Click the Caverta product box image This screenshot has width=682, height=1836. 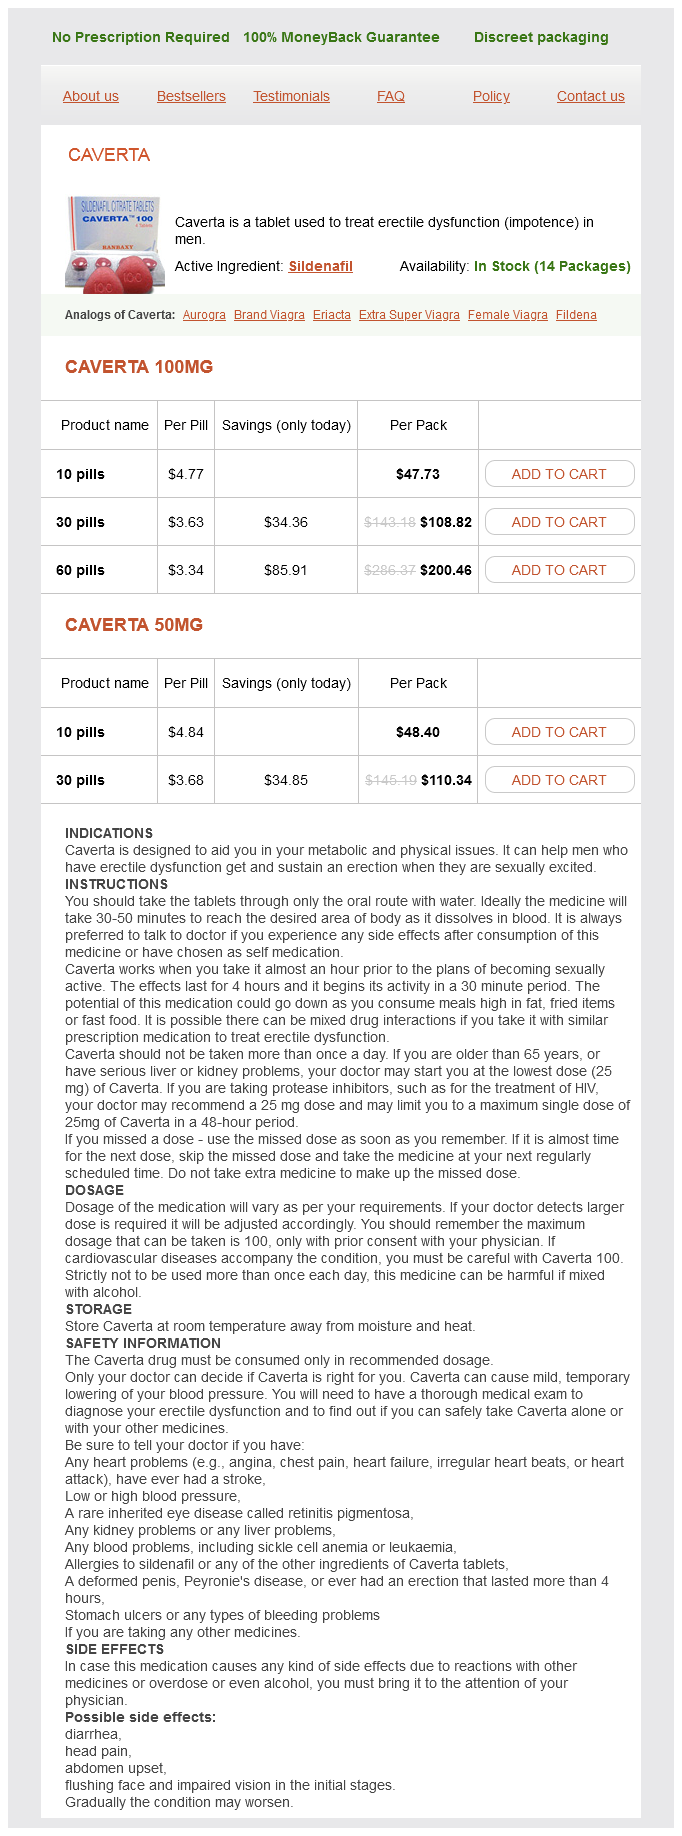(x=113, y=244)
